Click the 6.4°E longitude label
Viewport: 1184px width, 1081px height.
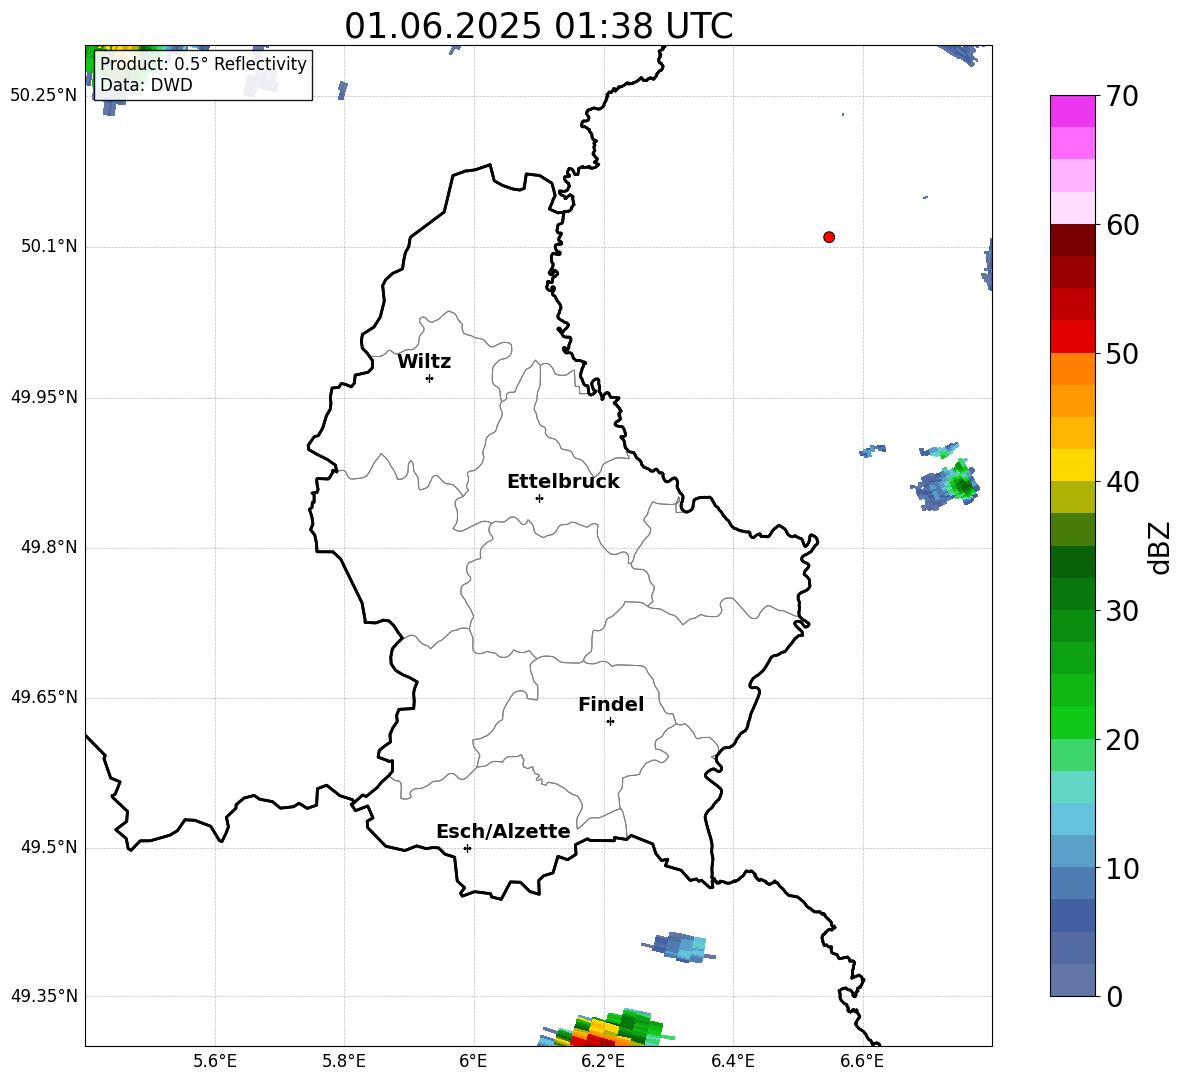point(732,1061)
